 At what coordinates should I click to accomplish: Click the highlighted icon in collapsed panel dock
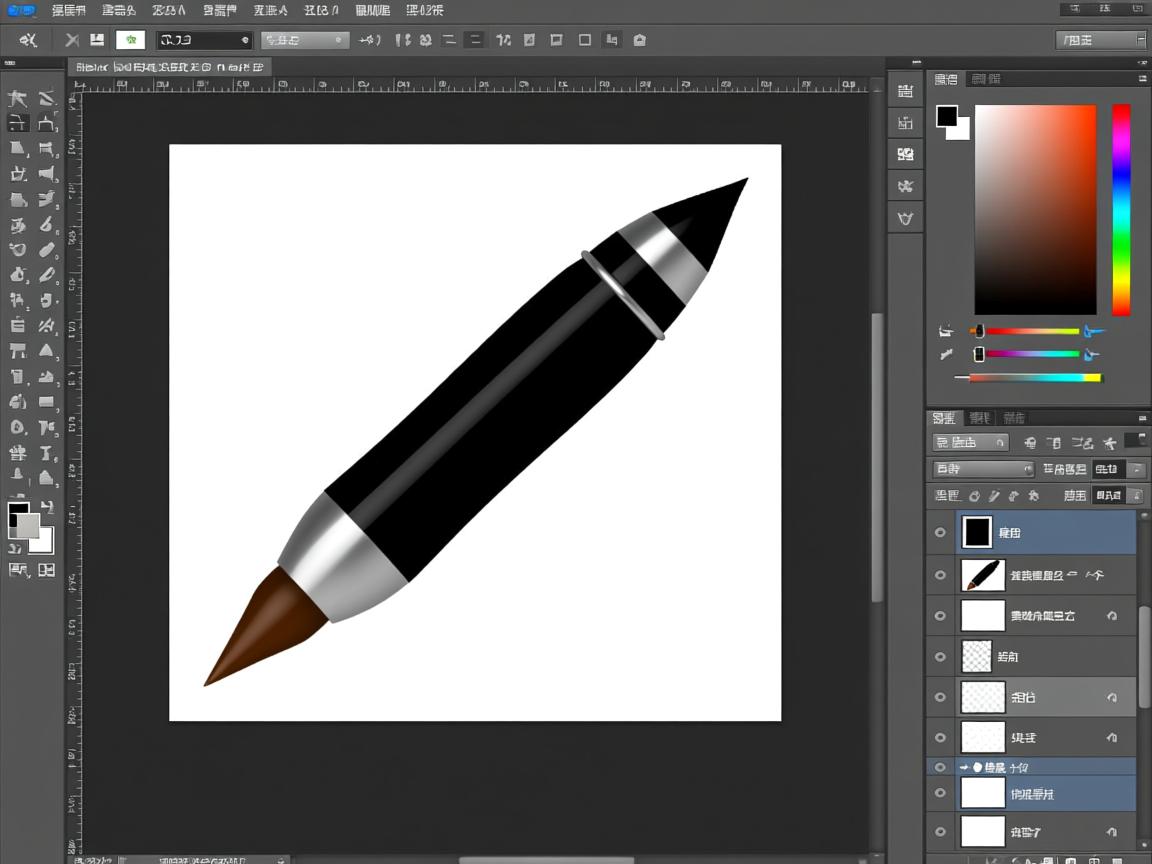click(x=905, y=154)
